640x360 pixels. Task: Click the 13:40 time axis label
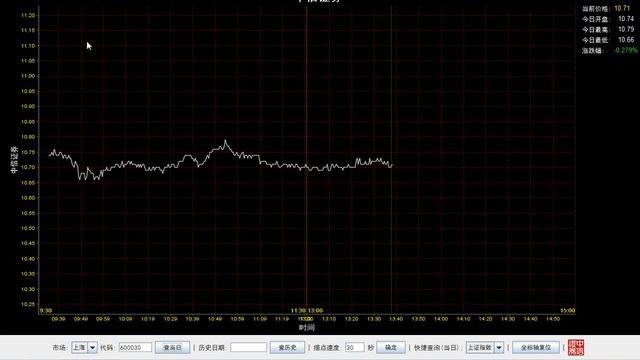(x=396, y=319)
